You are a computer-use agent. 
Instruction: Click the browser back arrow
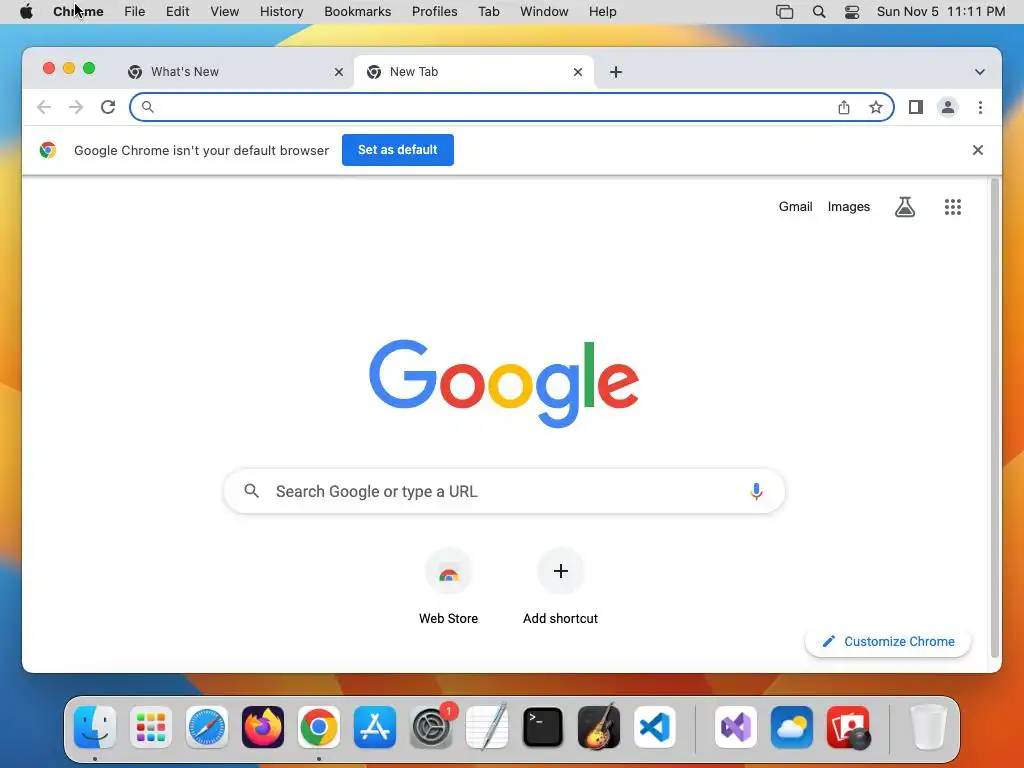[44, 107]
